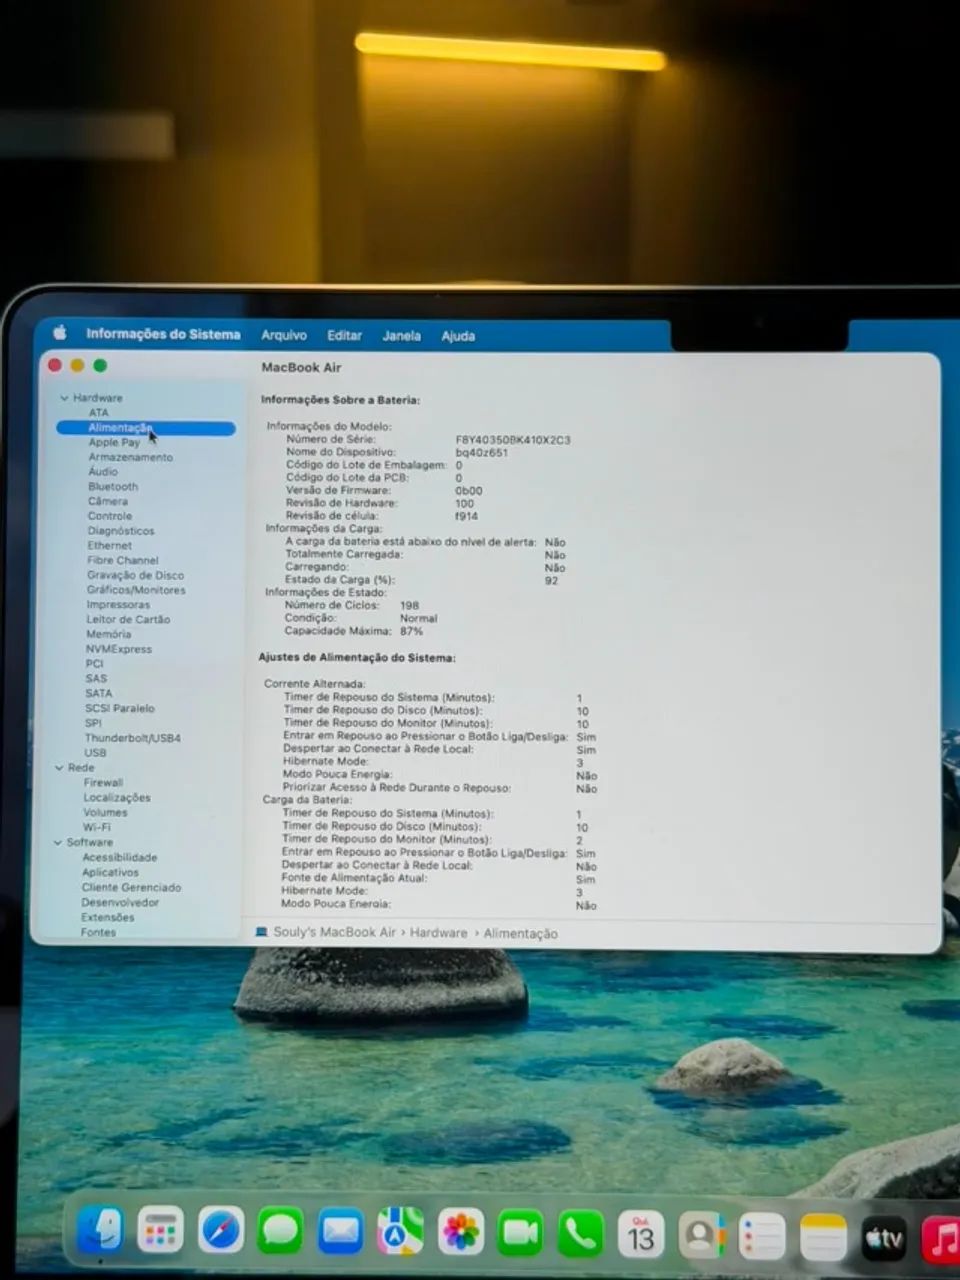
Task: Select NVMExpress in the sidebar
Action: 119,649
